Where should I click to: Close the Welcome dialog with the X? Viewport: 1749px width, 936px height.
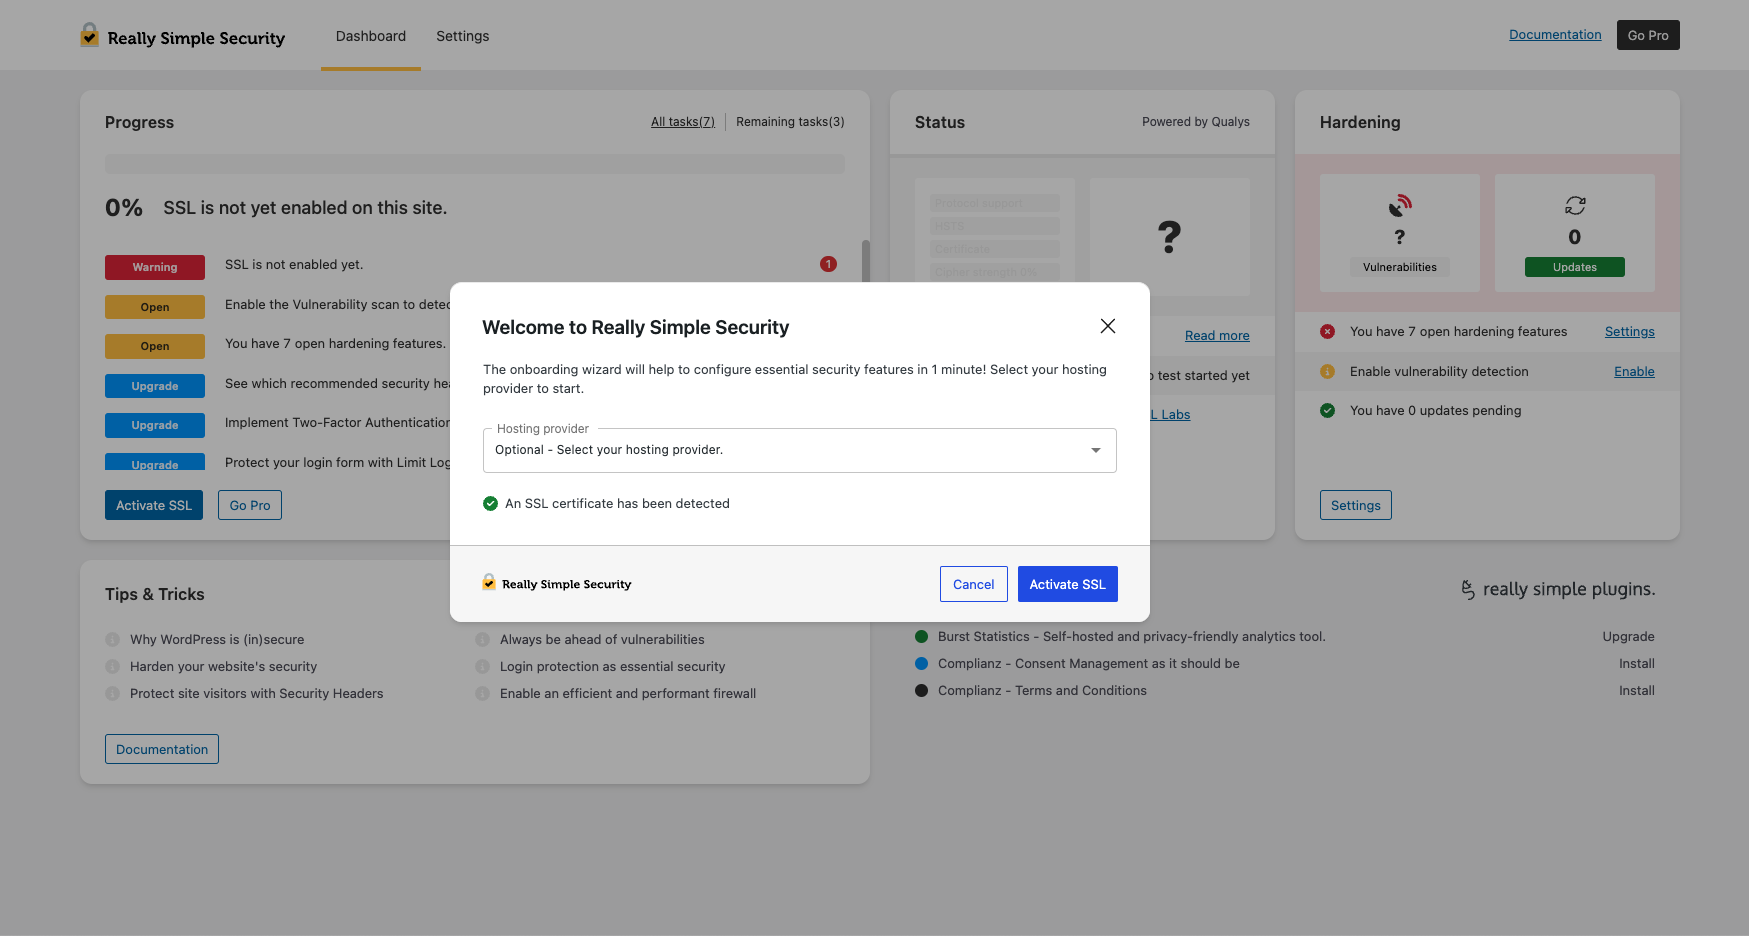point(1107,326)
